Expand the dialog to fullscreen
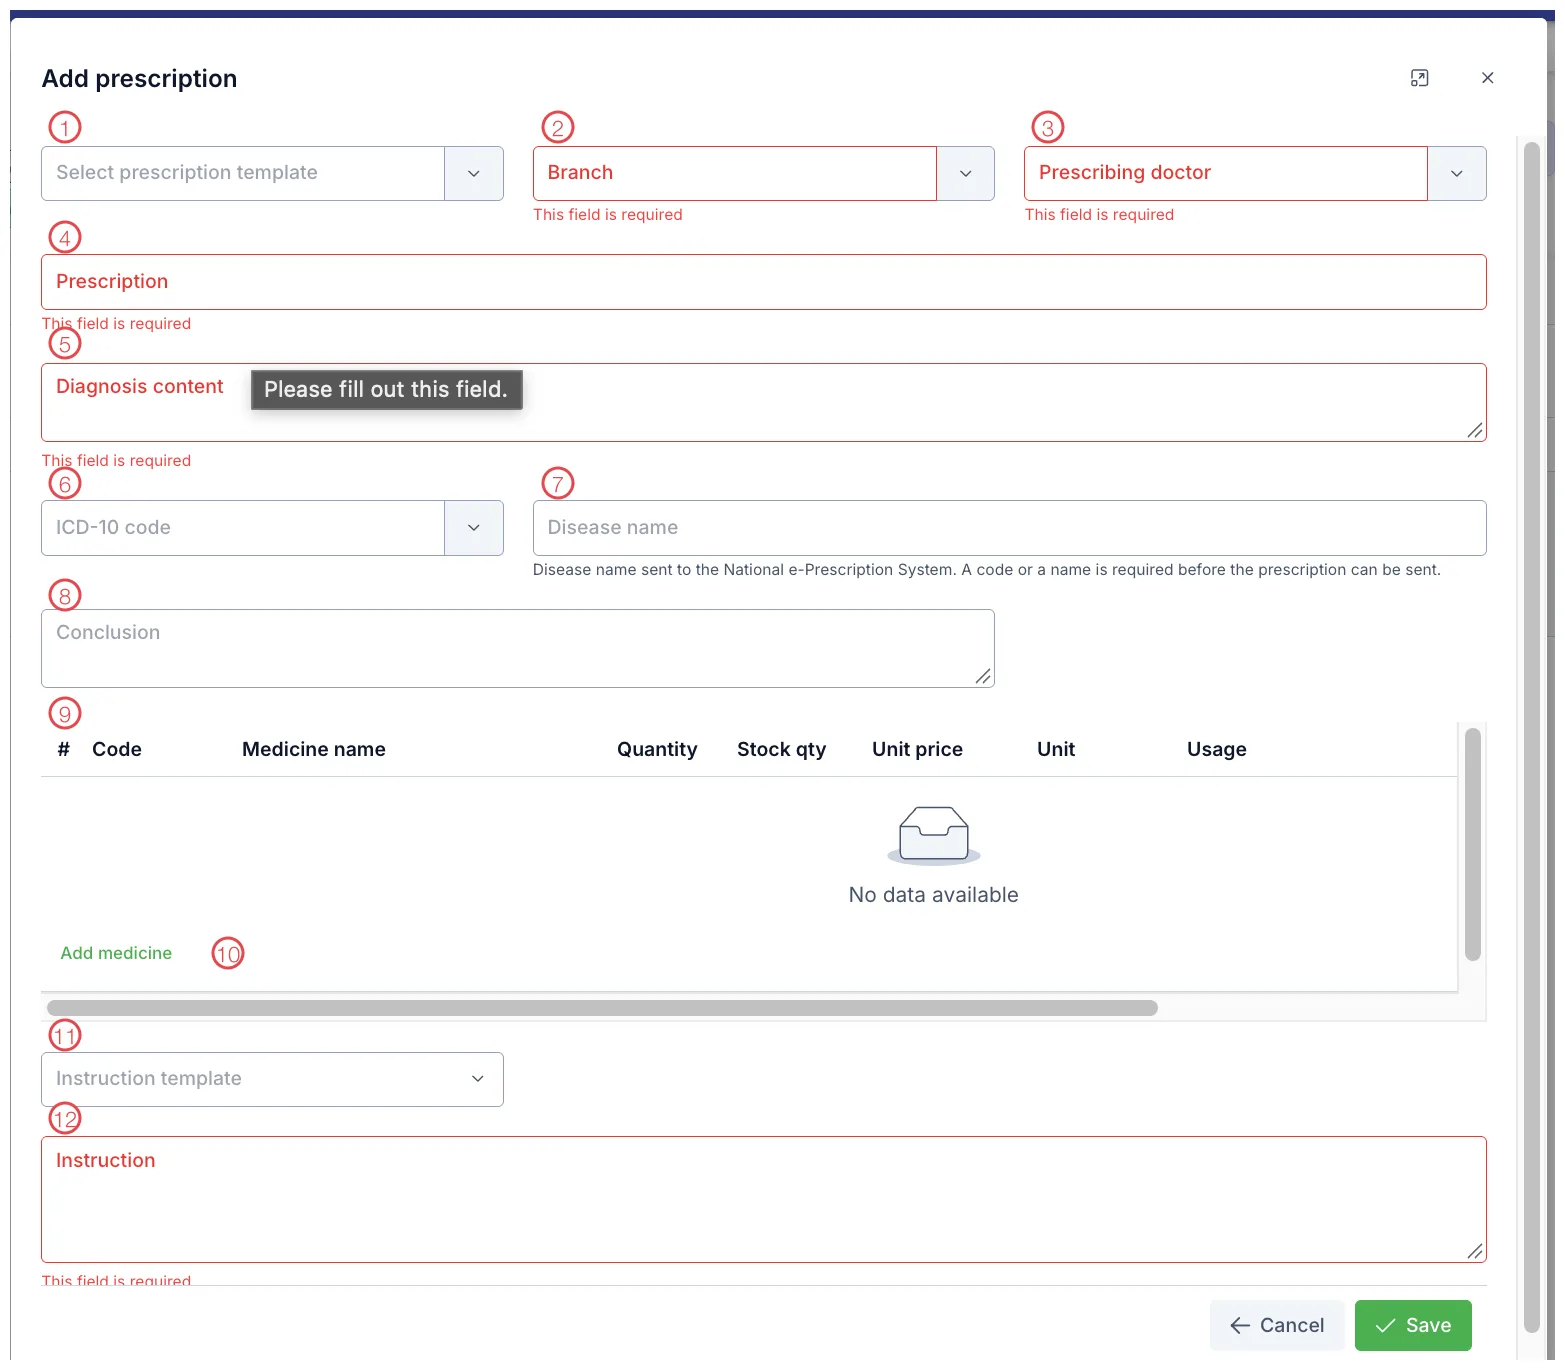1565x1370 pixels. click(x=1419, y=78)
